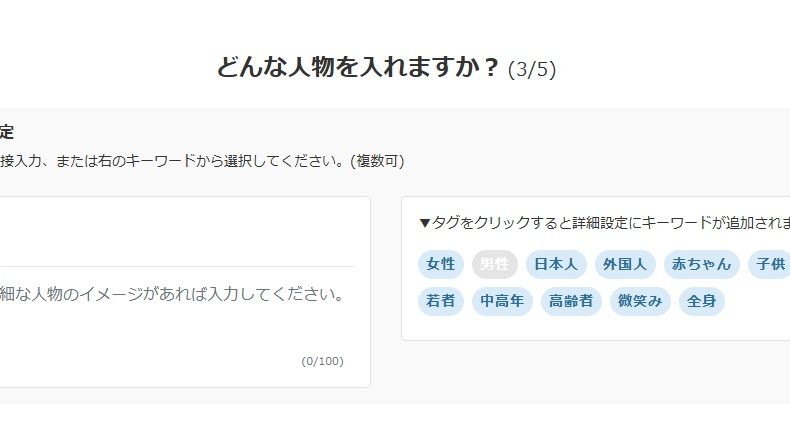Click the 外国人 tag
The image size is (790, 439).
click(x=625, y=264)
